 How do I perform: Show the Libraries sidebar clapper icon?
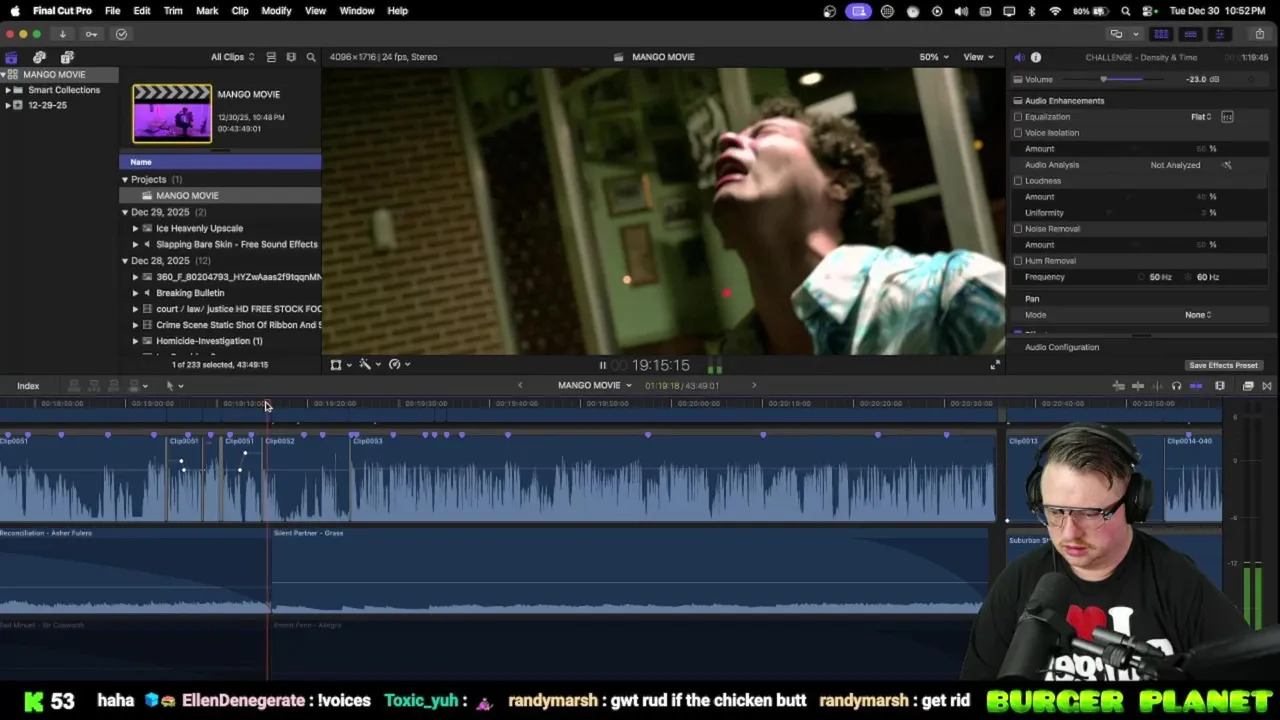11,57
